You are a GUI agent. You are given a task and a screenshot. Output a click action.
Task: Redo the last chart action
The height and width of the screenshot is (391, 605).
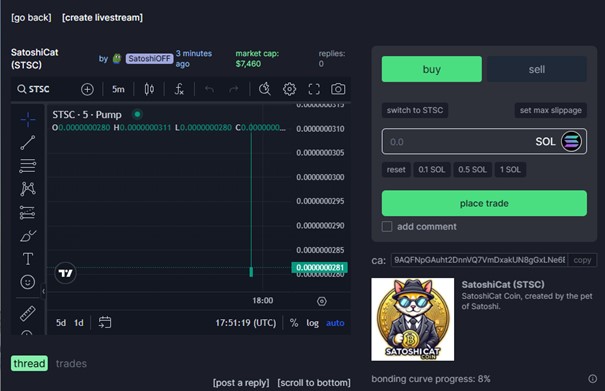pyautogui.click(x=234, y=89)
